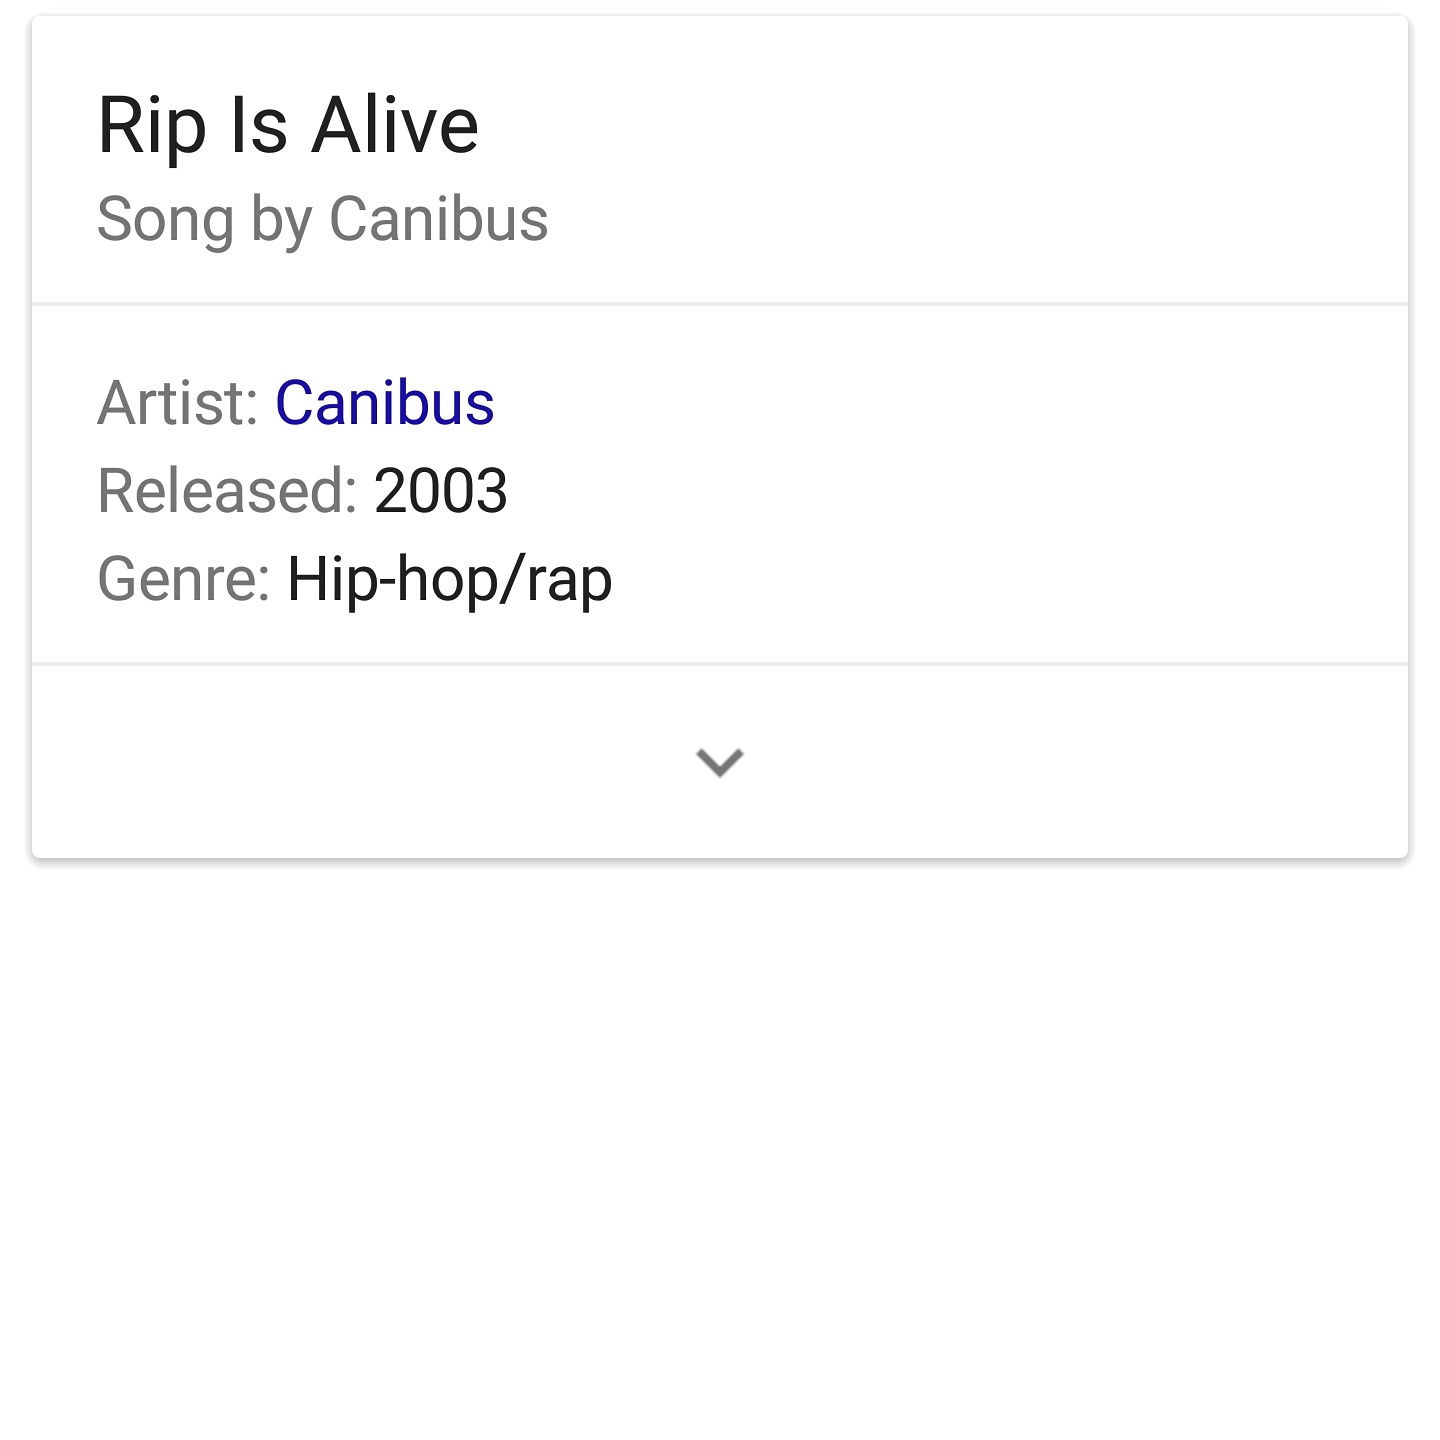Select the "Song by Canibus" subtitle text

pyautogui.click(x=322, y=219)
